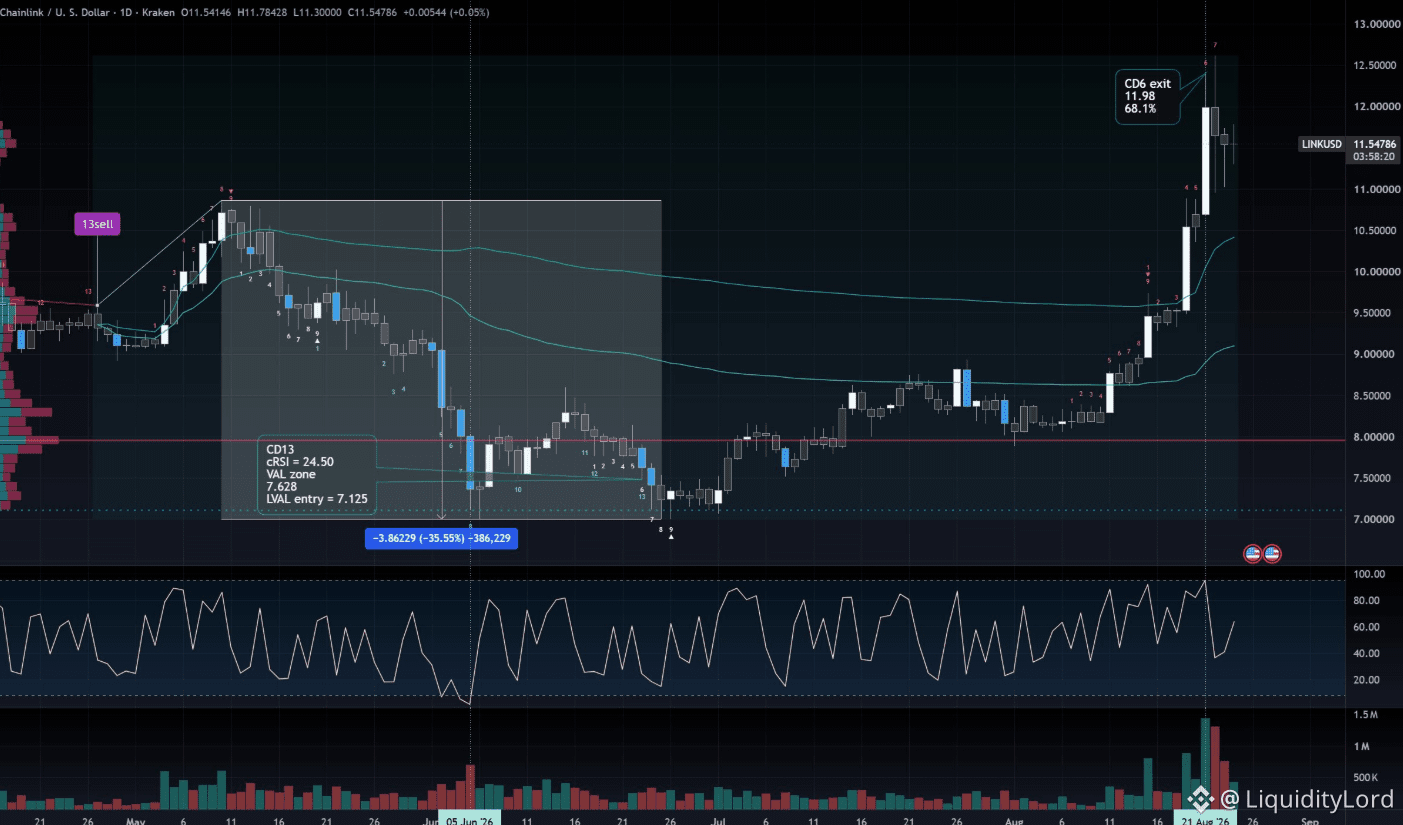Click the 05 Jun '26 date marker
1403x825 pixels.
(x=471, y=816)
